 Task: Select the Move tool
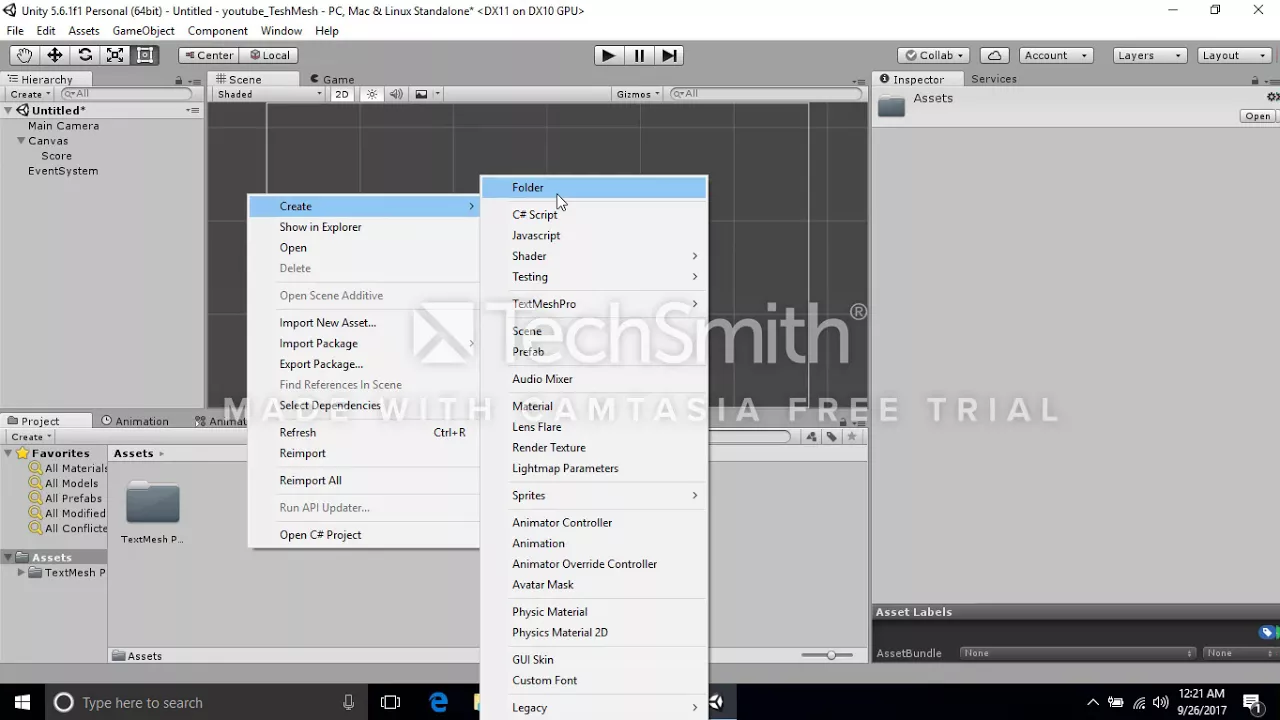54,55
